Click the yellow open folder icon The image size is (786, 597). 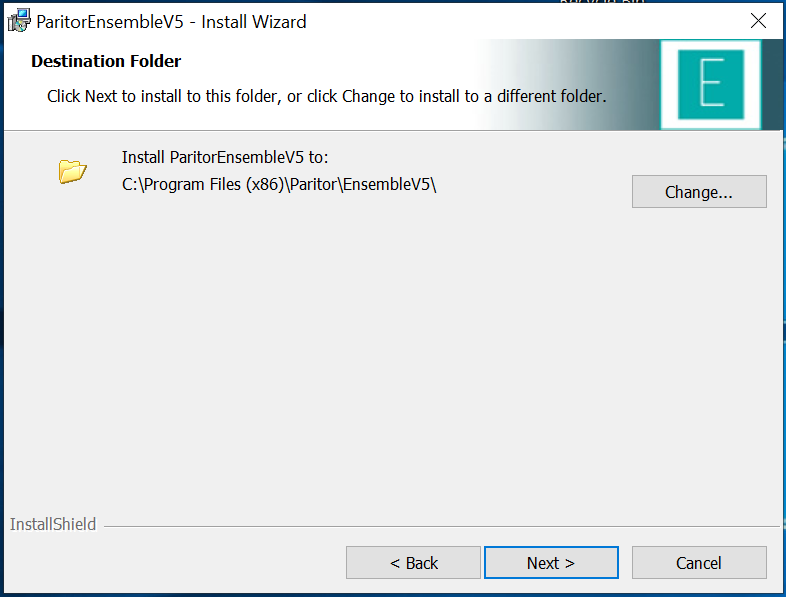[x=72, y=171]
